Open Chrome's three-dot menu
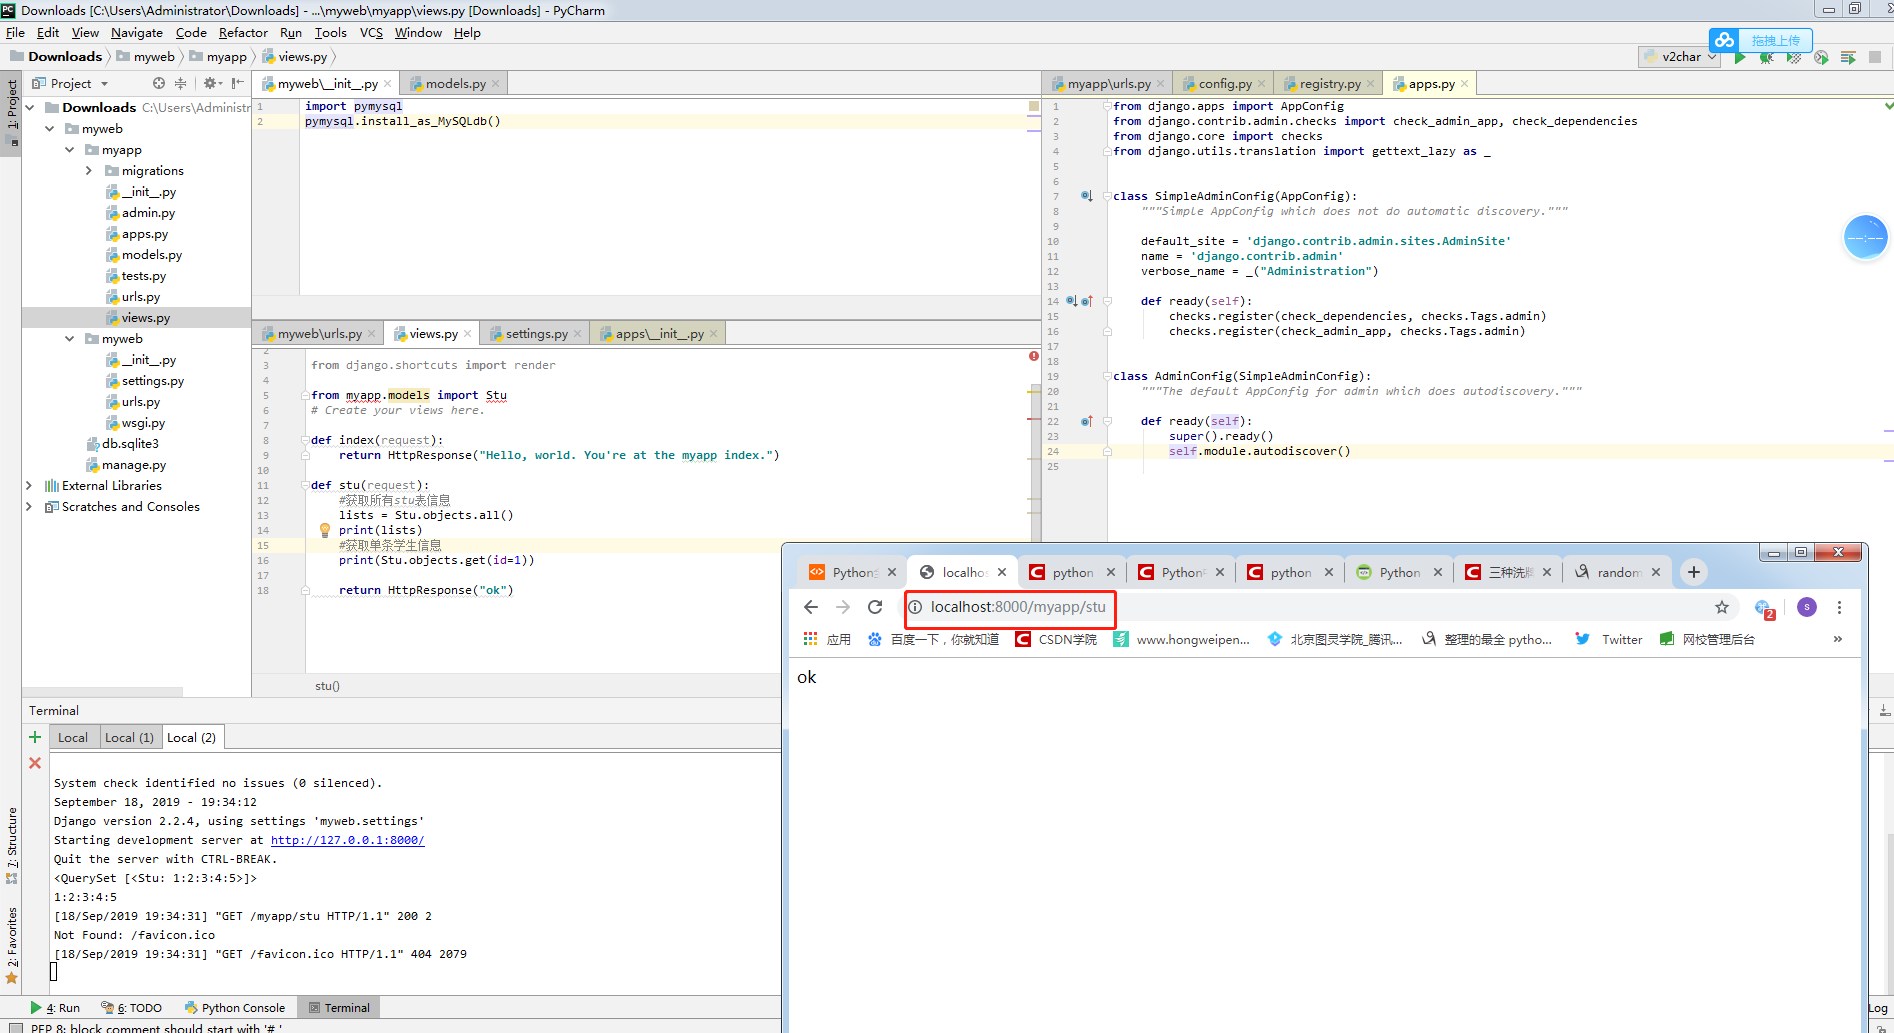This screenshot has width=1894, height=1033. coord(1839,607)
